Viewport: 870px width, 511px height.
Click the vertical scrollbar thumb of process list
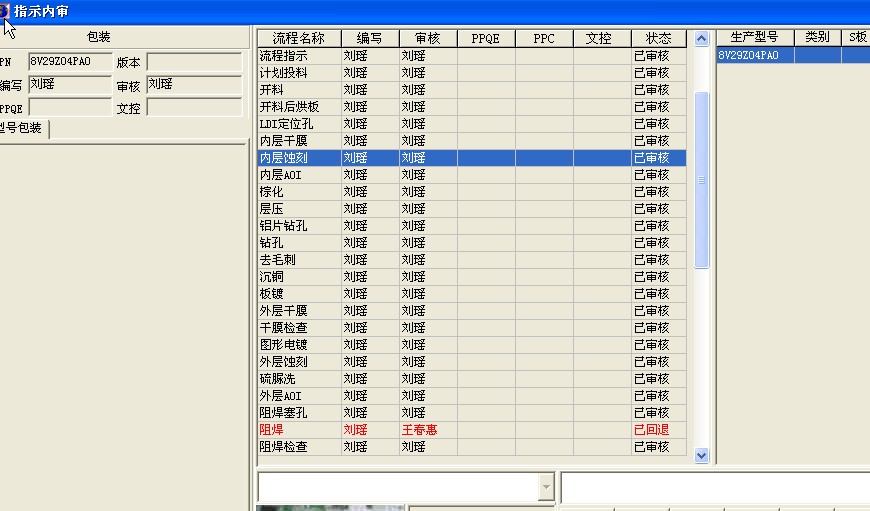pos(701,180)
